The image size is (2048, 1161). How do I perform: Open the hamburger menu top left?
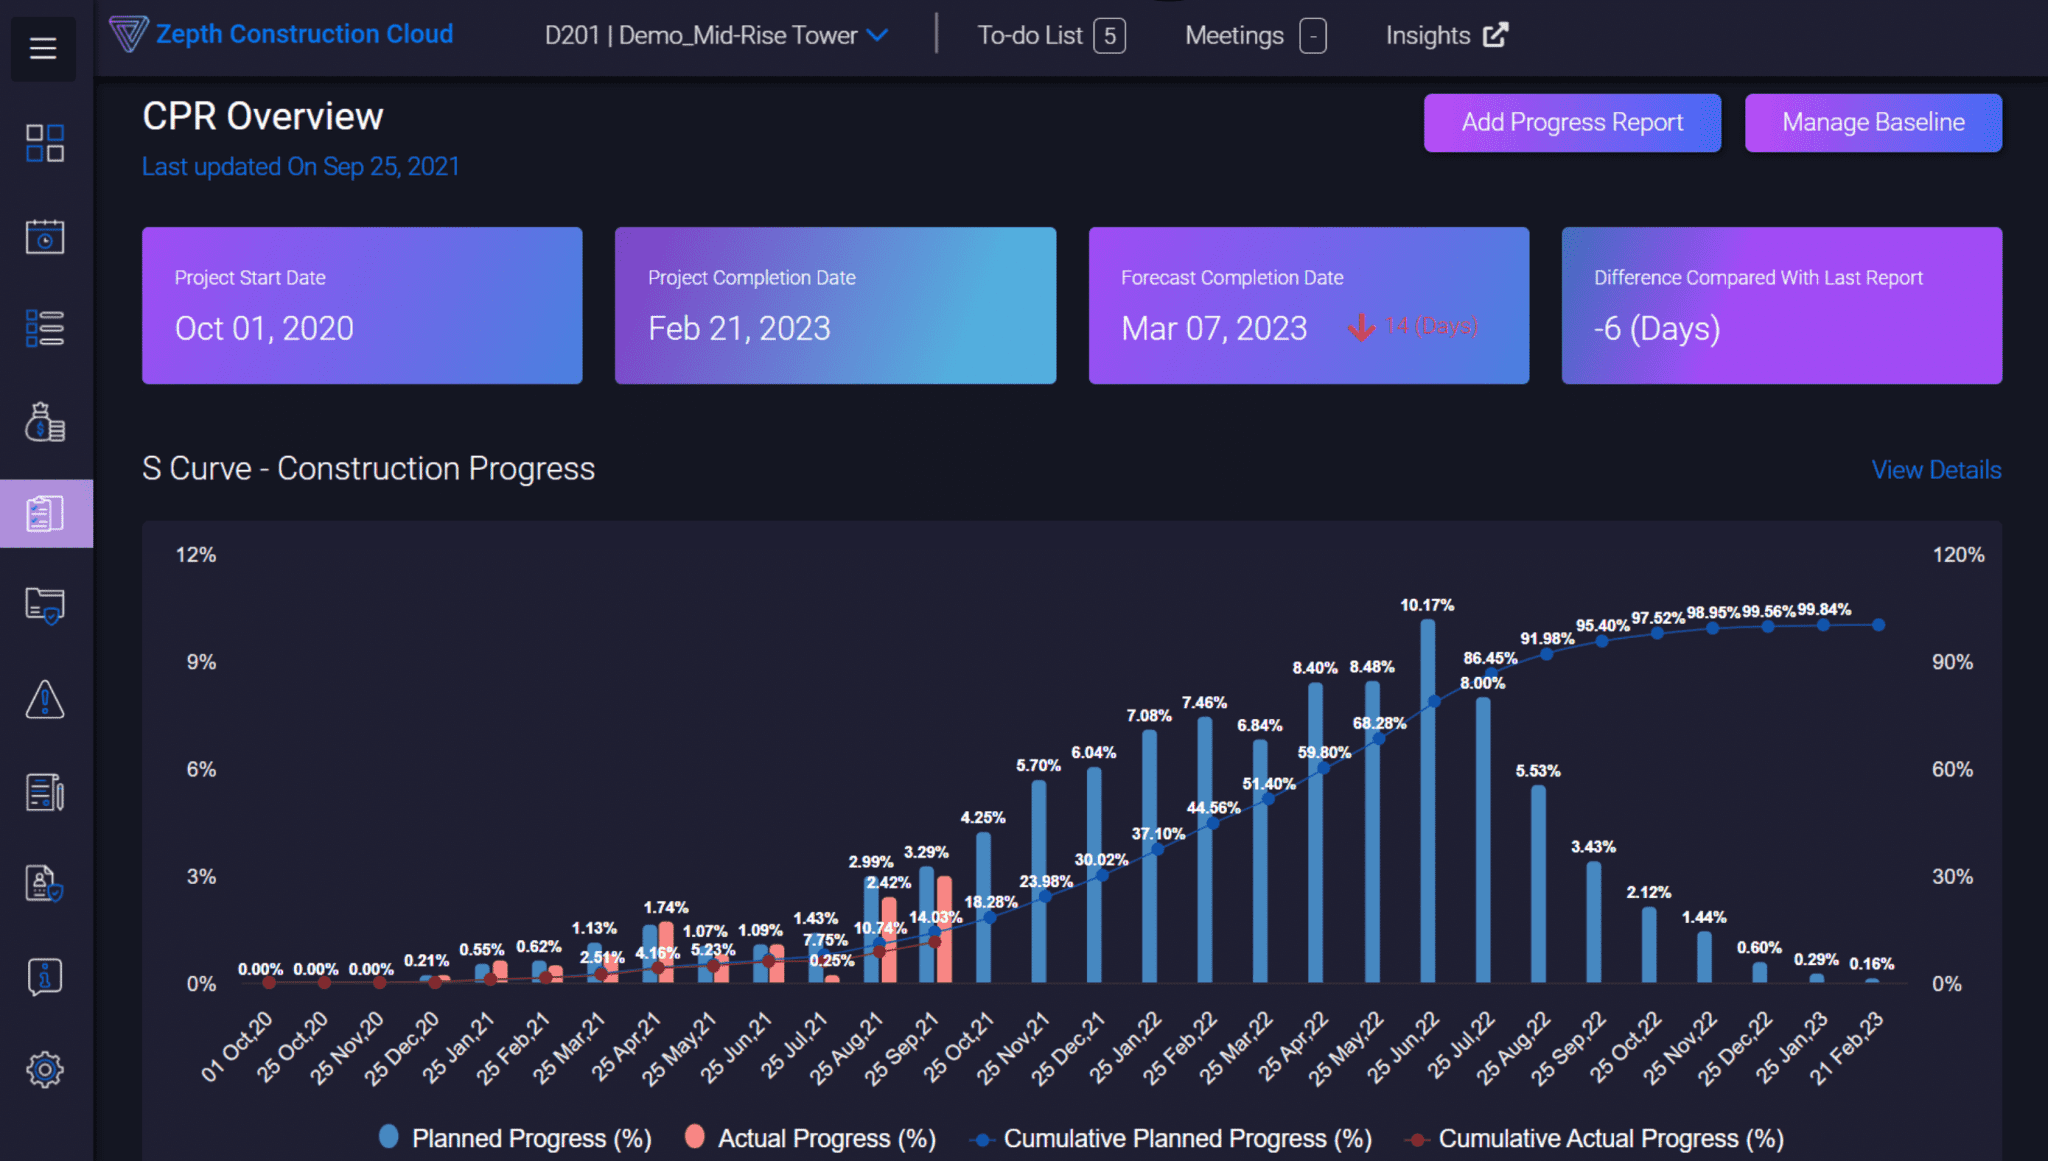[x=43, y=48]
